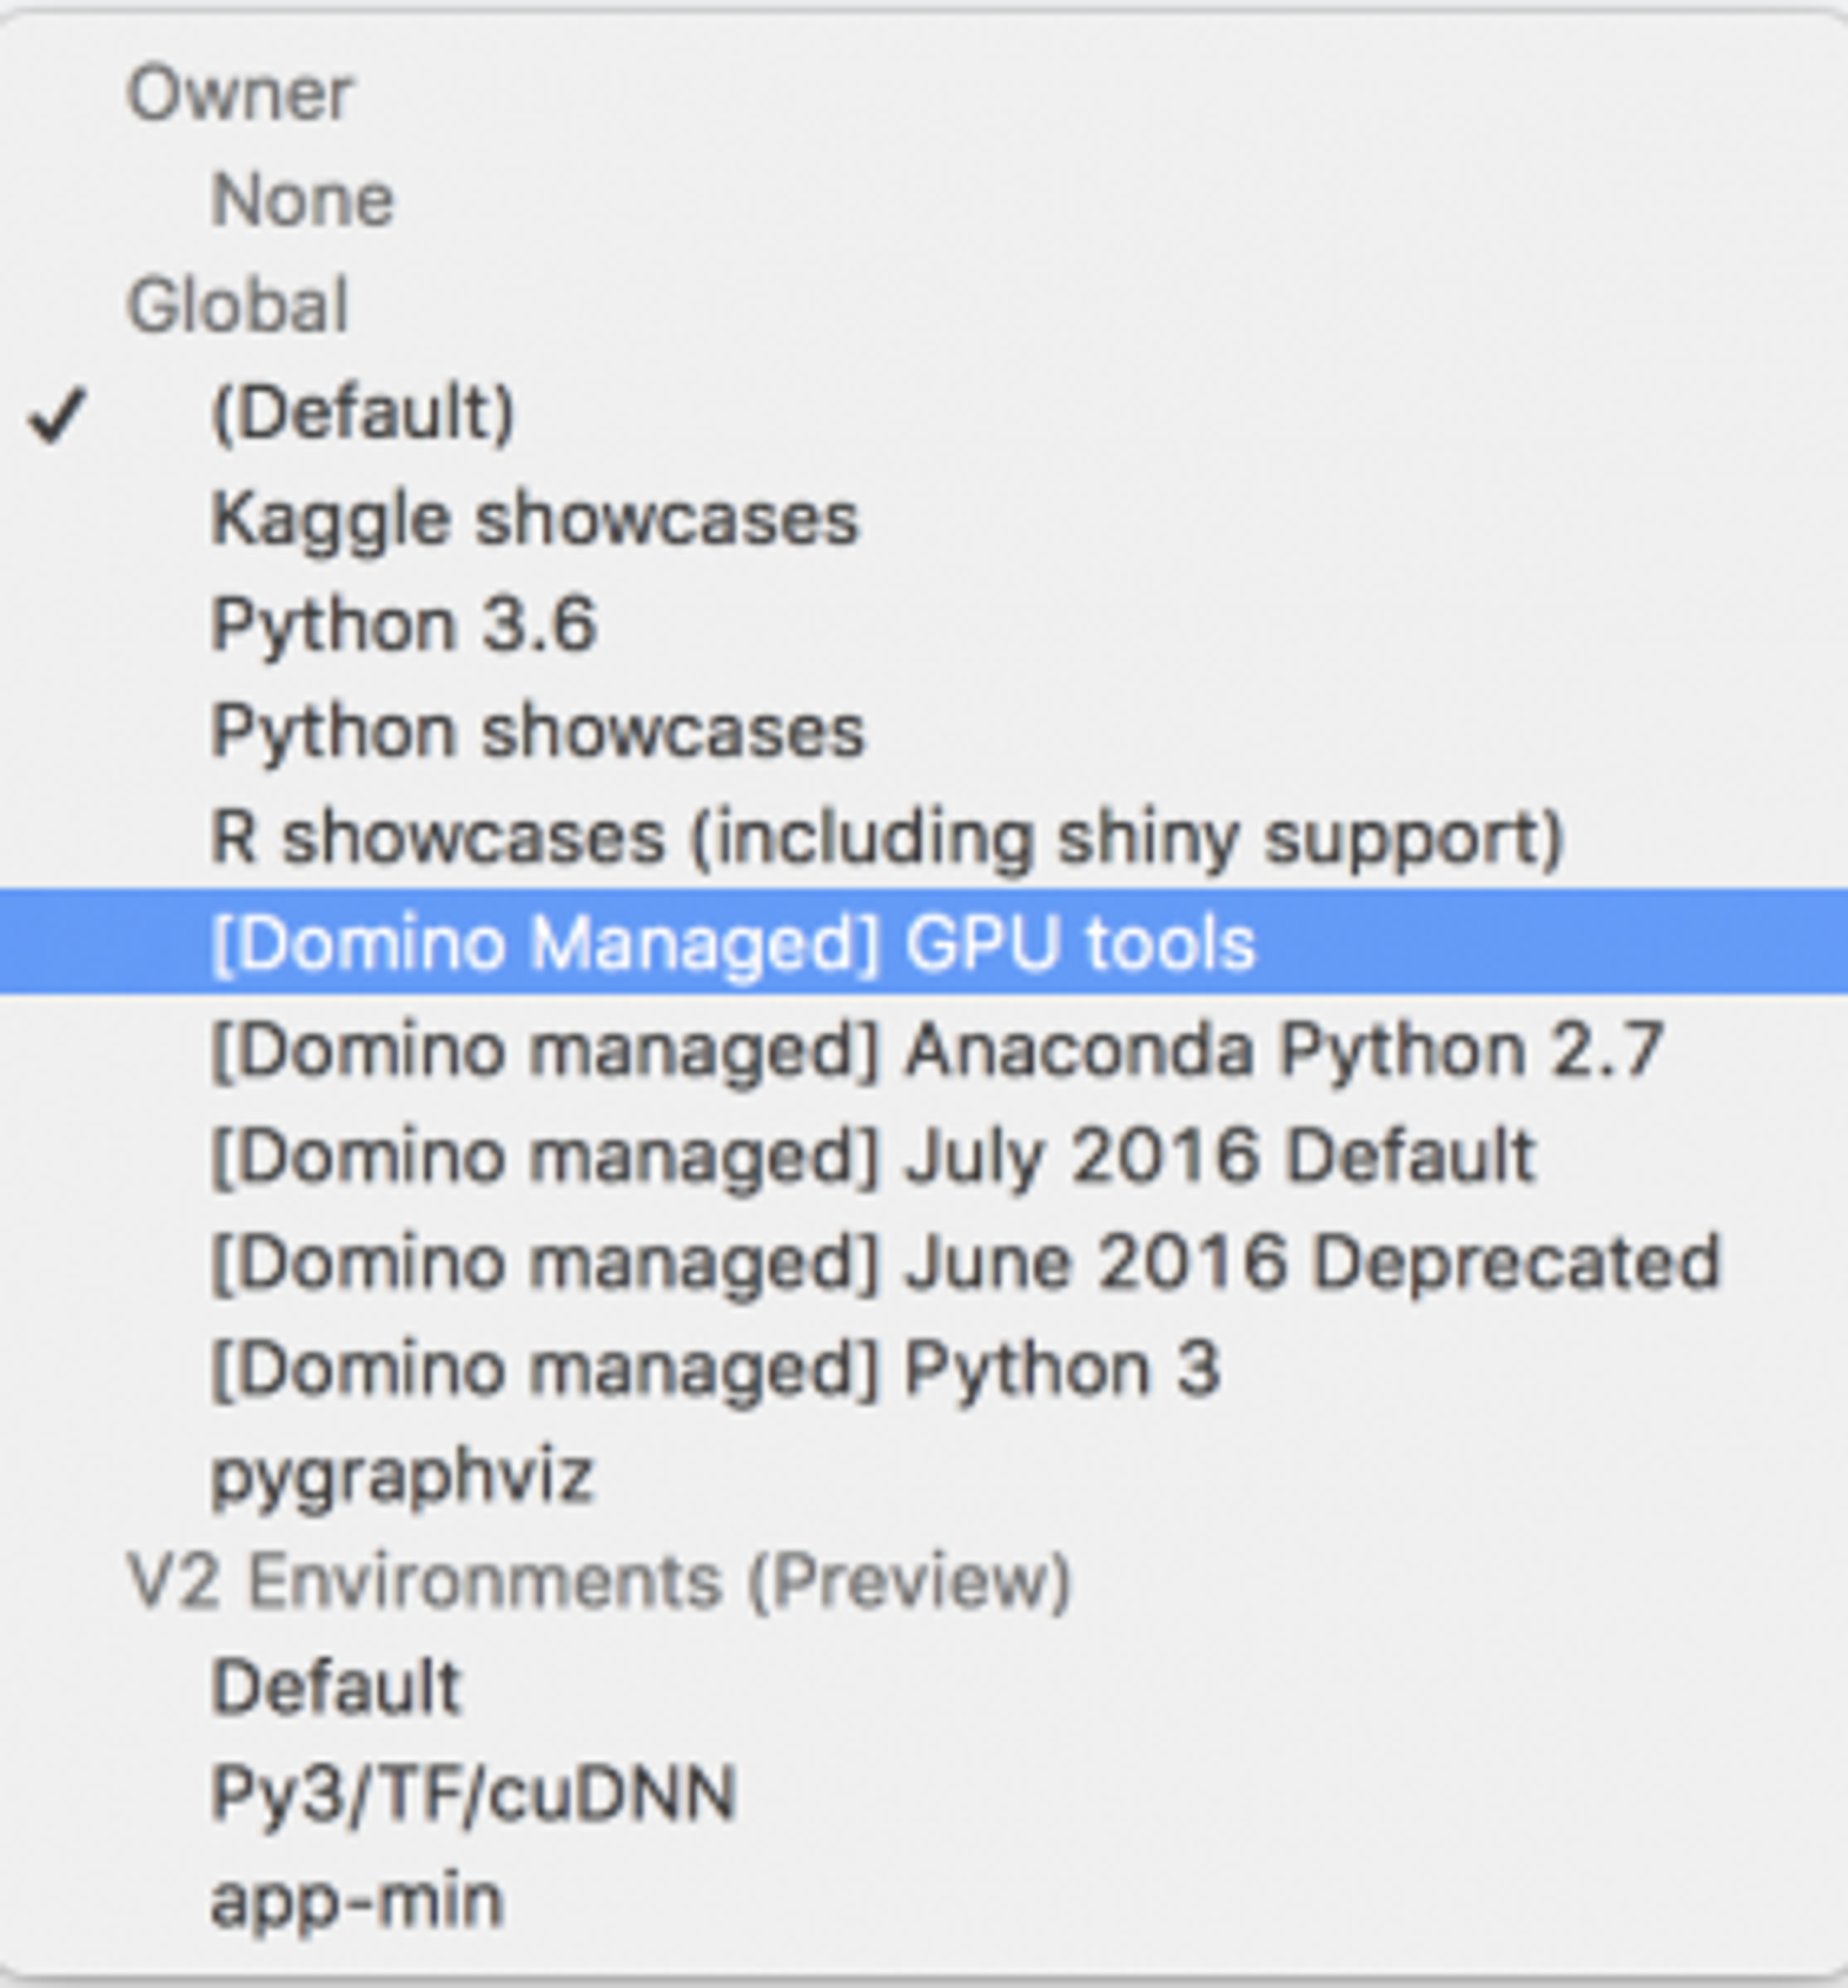Screen dimensions: 1848x1988
Task: Click the Global group header
Action: coord(238,306)
